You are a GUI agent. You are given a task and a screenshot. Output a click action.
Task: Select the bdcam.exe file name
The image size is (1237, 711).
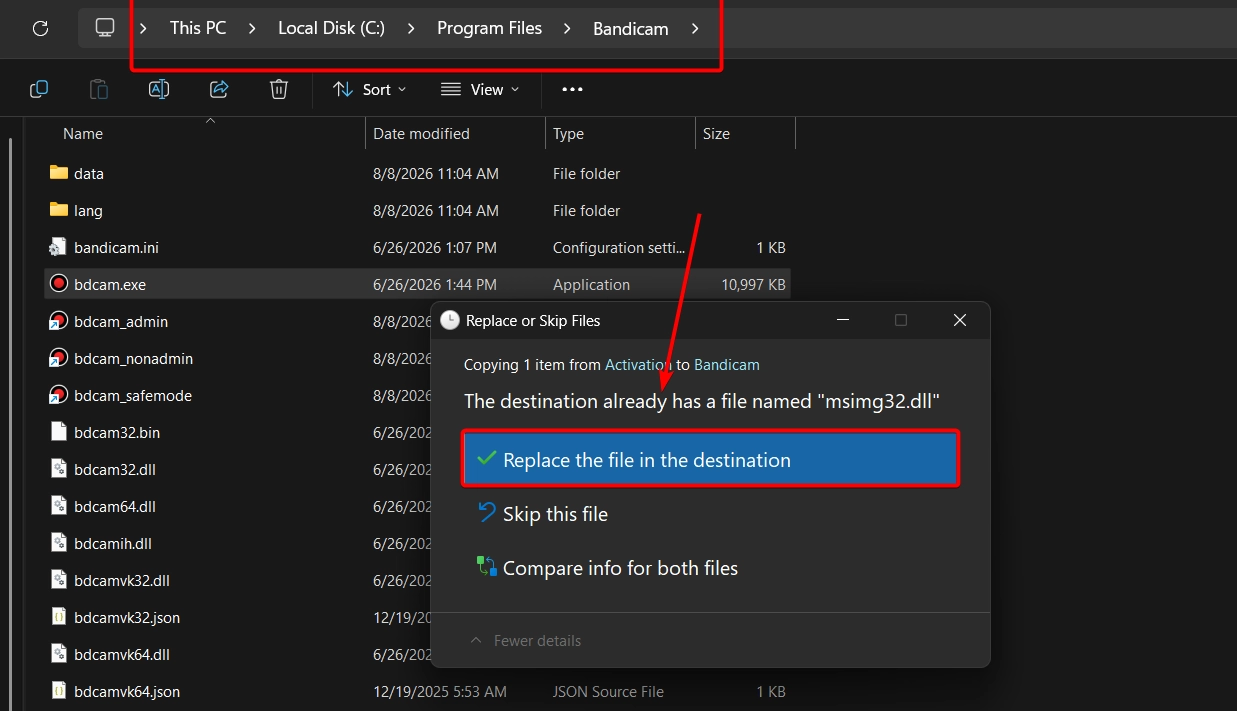pos(110,284)
